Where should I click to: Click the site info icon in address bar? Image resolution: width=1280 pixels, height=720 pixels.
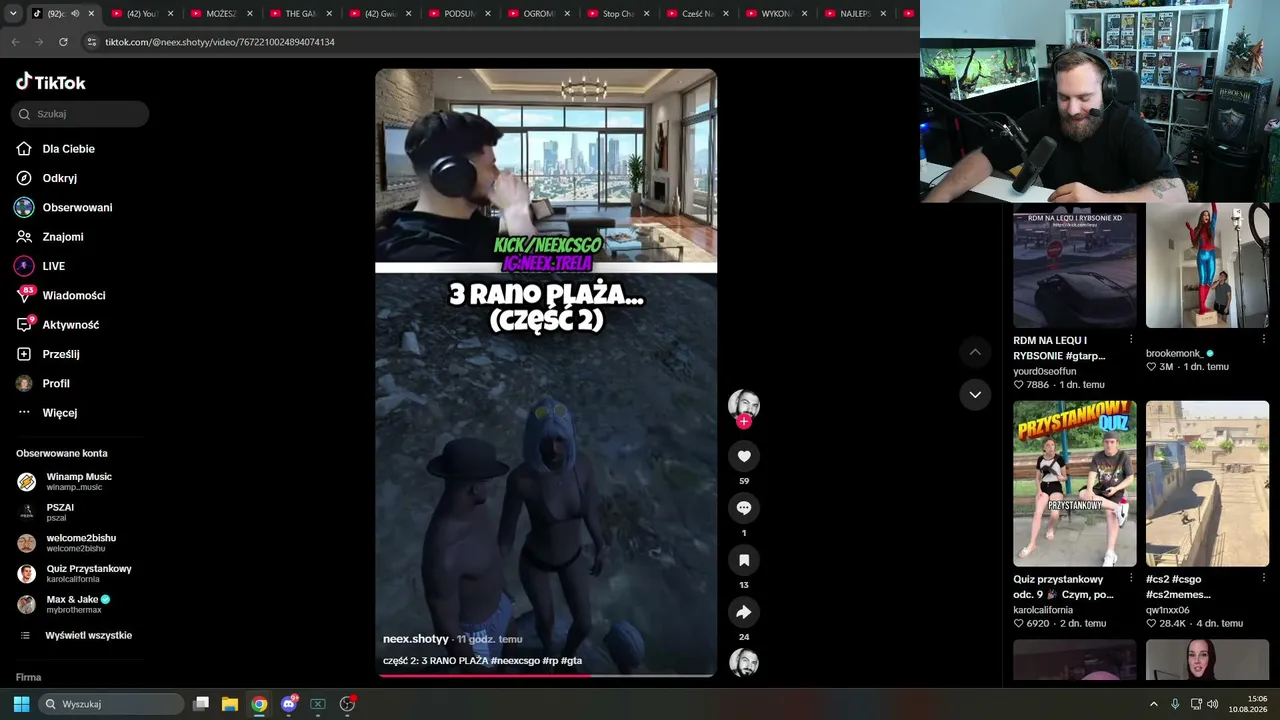pyautogui.click(x=91, y=42)
